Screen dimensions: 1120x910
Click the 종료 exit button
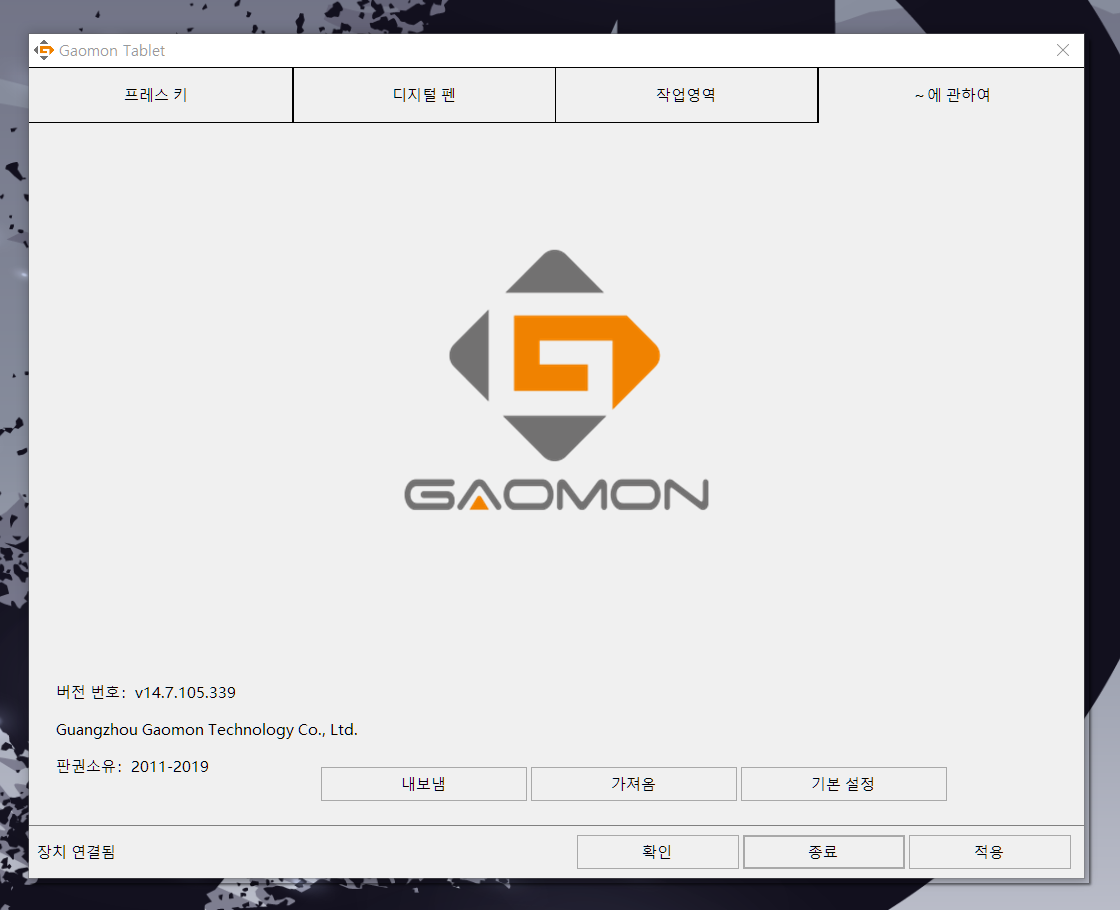pos(824,851)
